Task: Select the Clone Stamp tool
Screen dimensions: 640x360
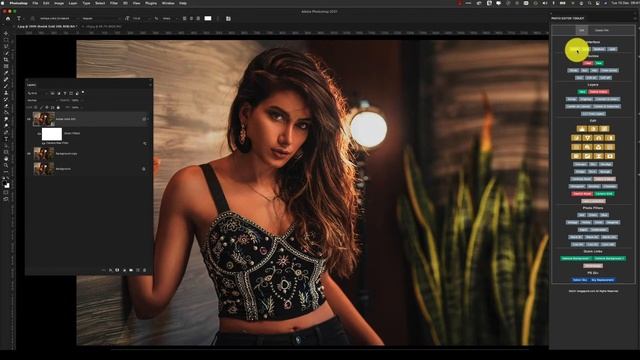Action: [x=6, y=93]
